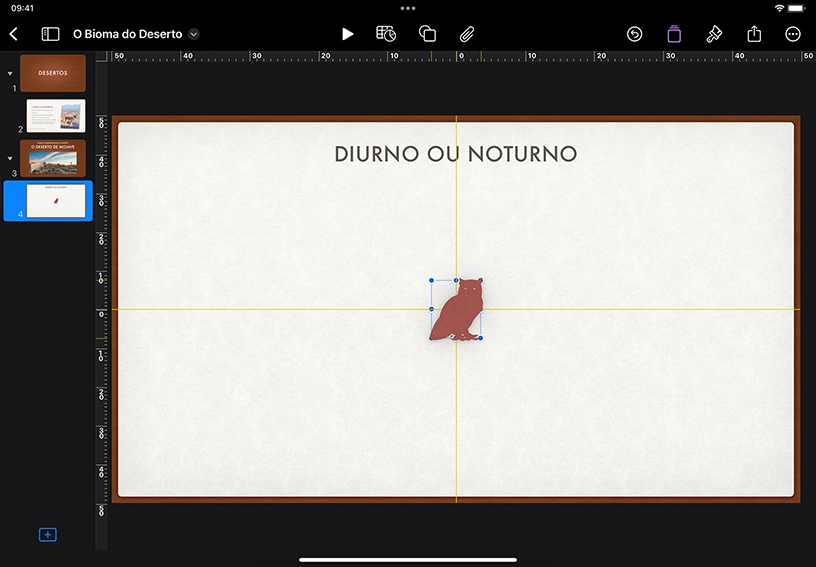Select slide 2 thumbnail
The width and height of the screenshot is (816, 567).
56,116
